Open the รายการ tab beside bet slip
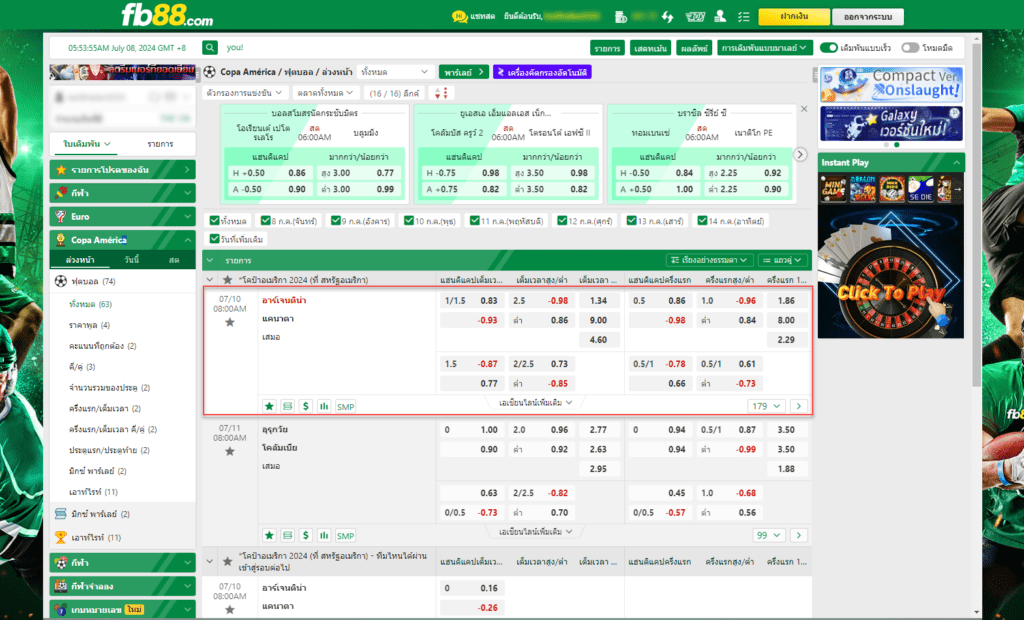Image resolution: width=1024 pixels, height=620 pixels. pyautogui.click(x=160, y=144)
